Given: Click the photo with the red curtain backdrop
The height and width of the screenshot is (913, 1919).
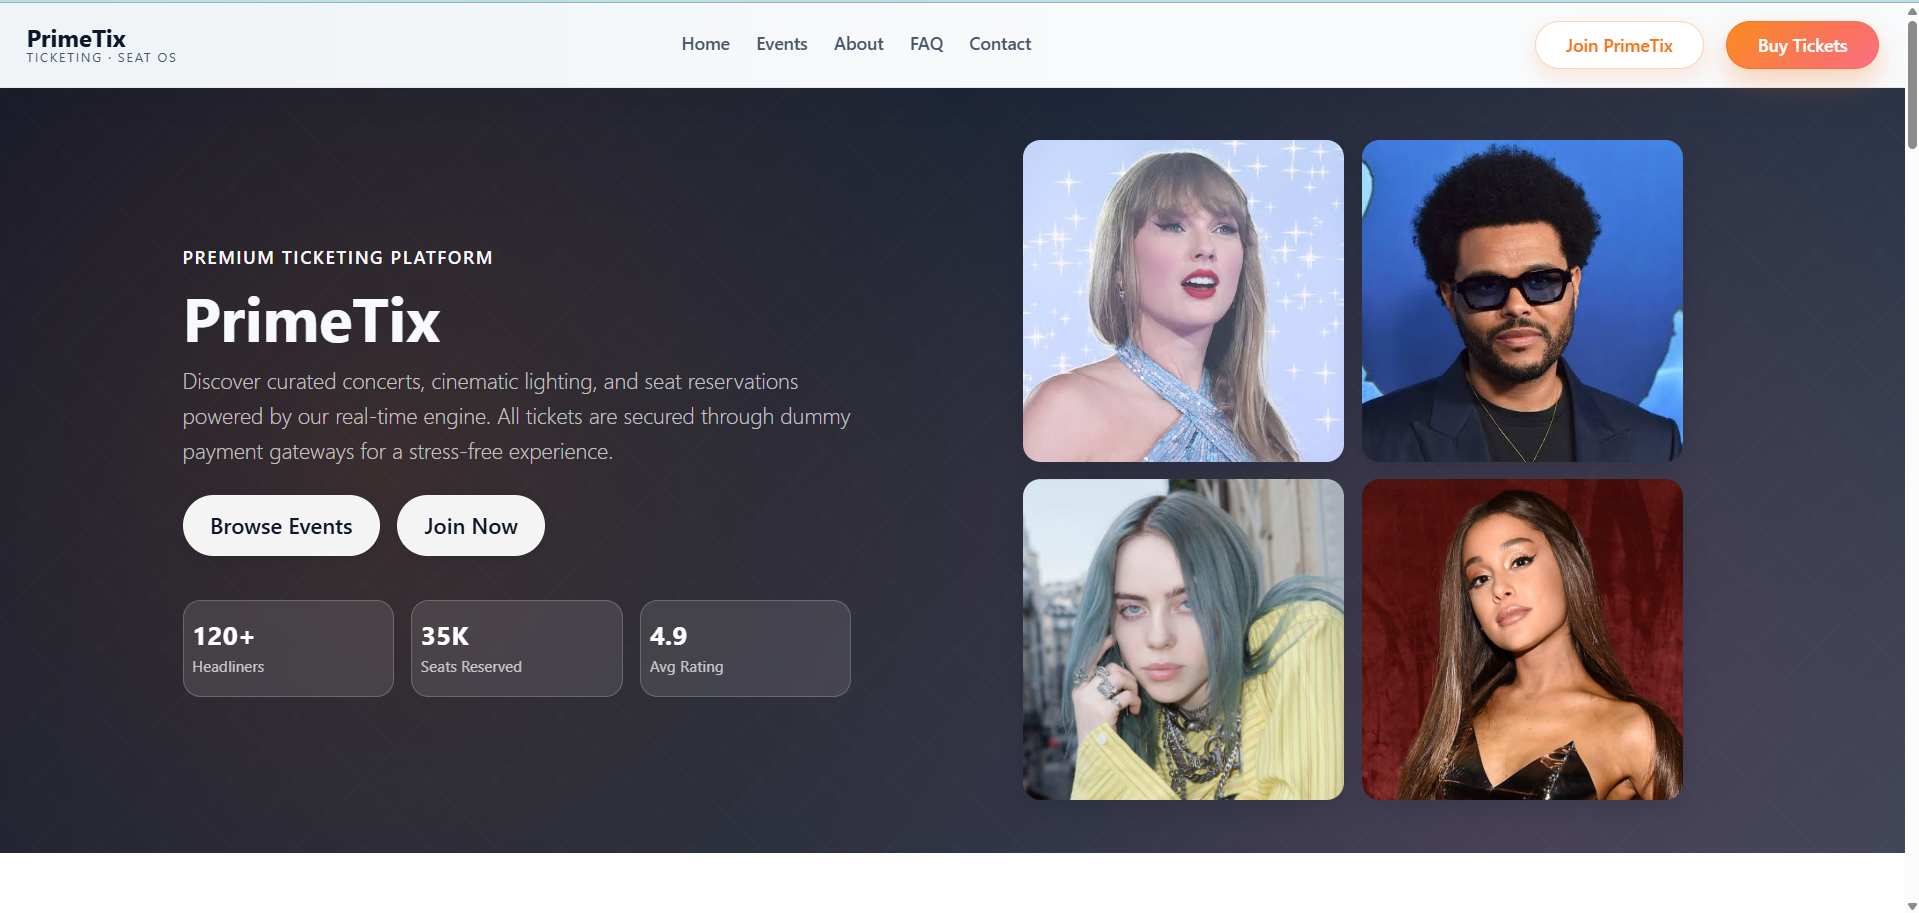Looking at the screenshot, I should [x=1522, y=639].
